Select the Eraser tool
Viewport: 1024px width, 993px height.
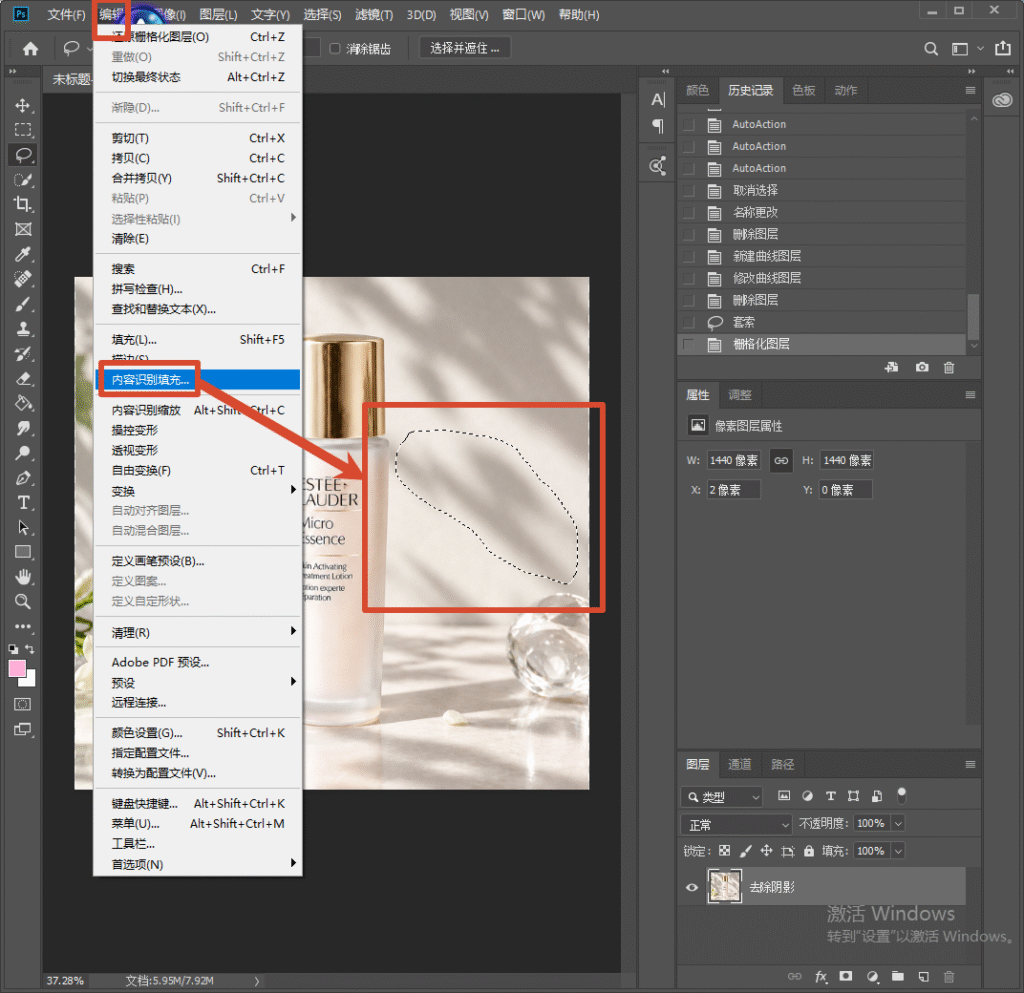pyautogui.click(x=23, y=378)
